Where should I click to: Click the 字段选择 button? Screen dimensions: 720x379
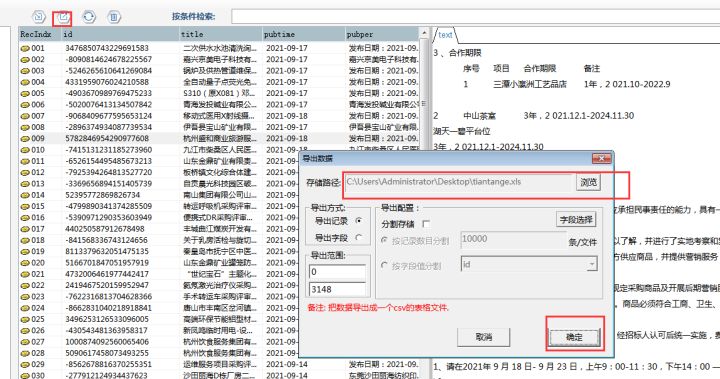[576, 220]
